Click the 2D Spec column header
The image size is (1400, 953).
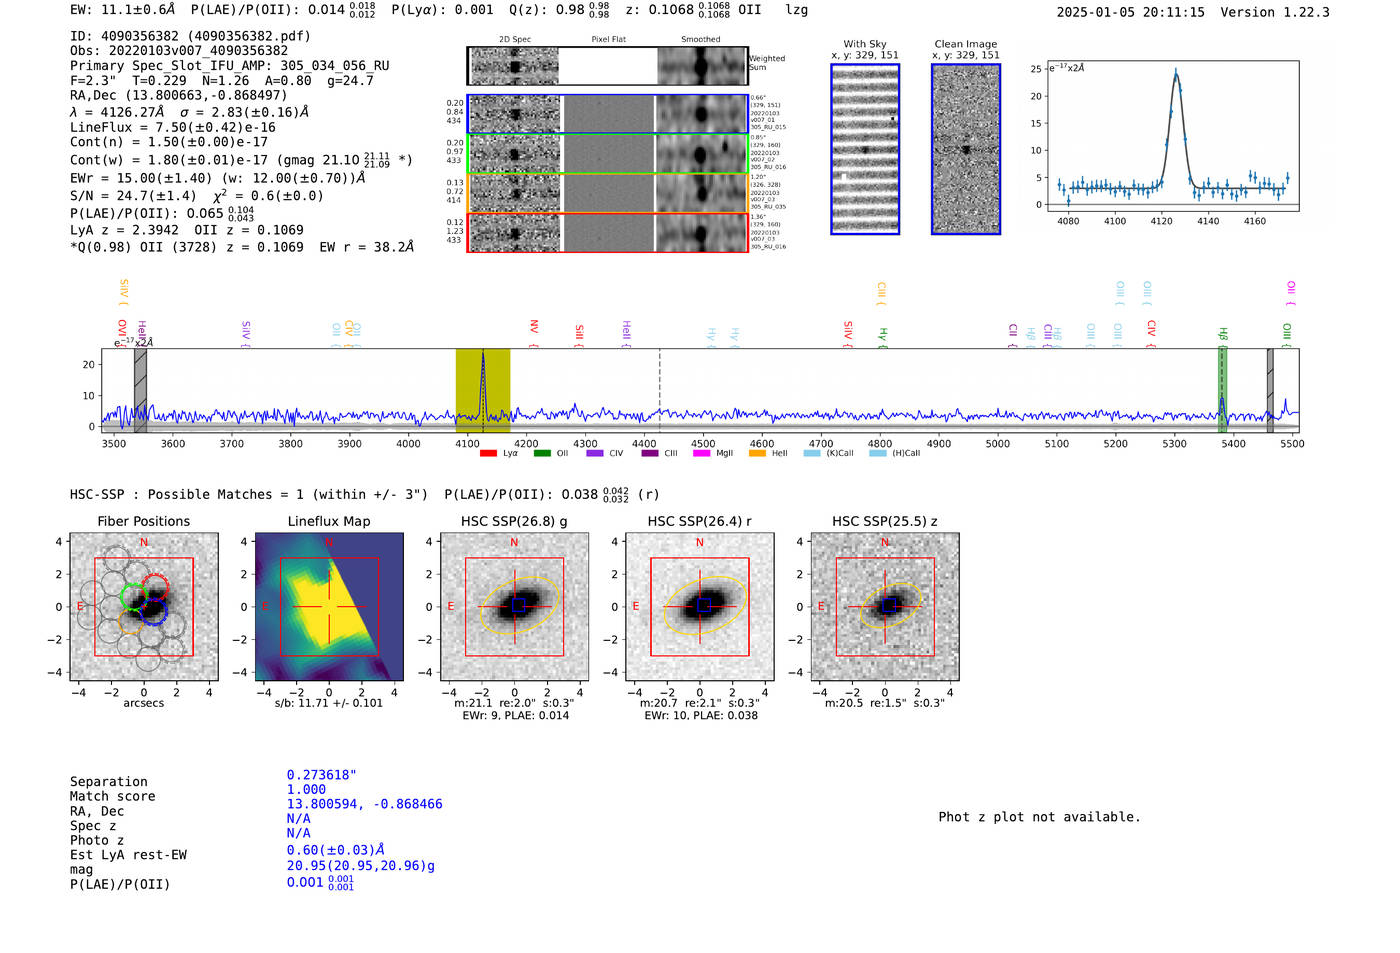[x=515, y=40]
